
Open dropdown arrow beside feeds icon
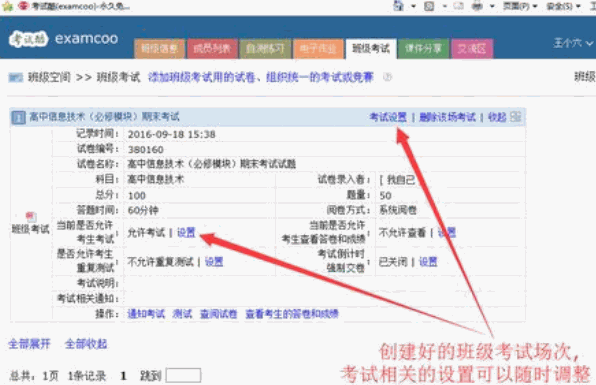pos(444,6)
